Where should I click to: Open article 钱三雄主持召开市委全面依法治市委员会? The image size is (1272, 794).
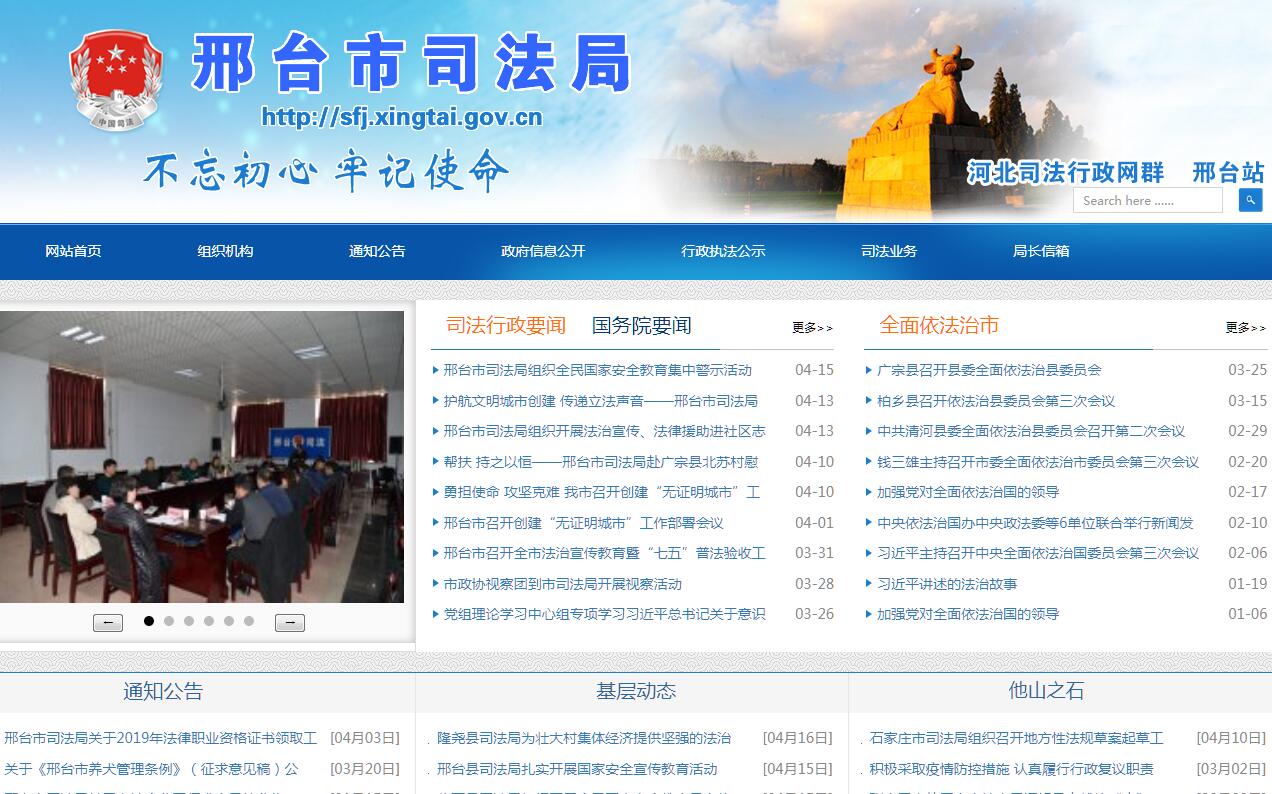(x=1038, y=462)
